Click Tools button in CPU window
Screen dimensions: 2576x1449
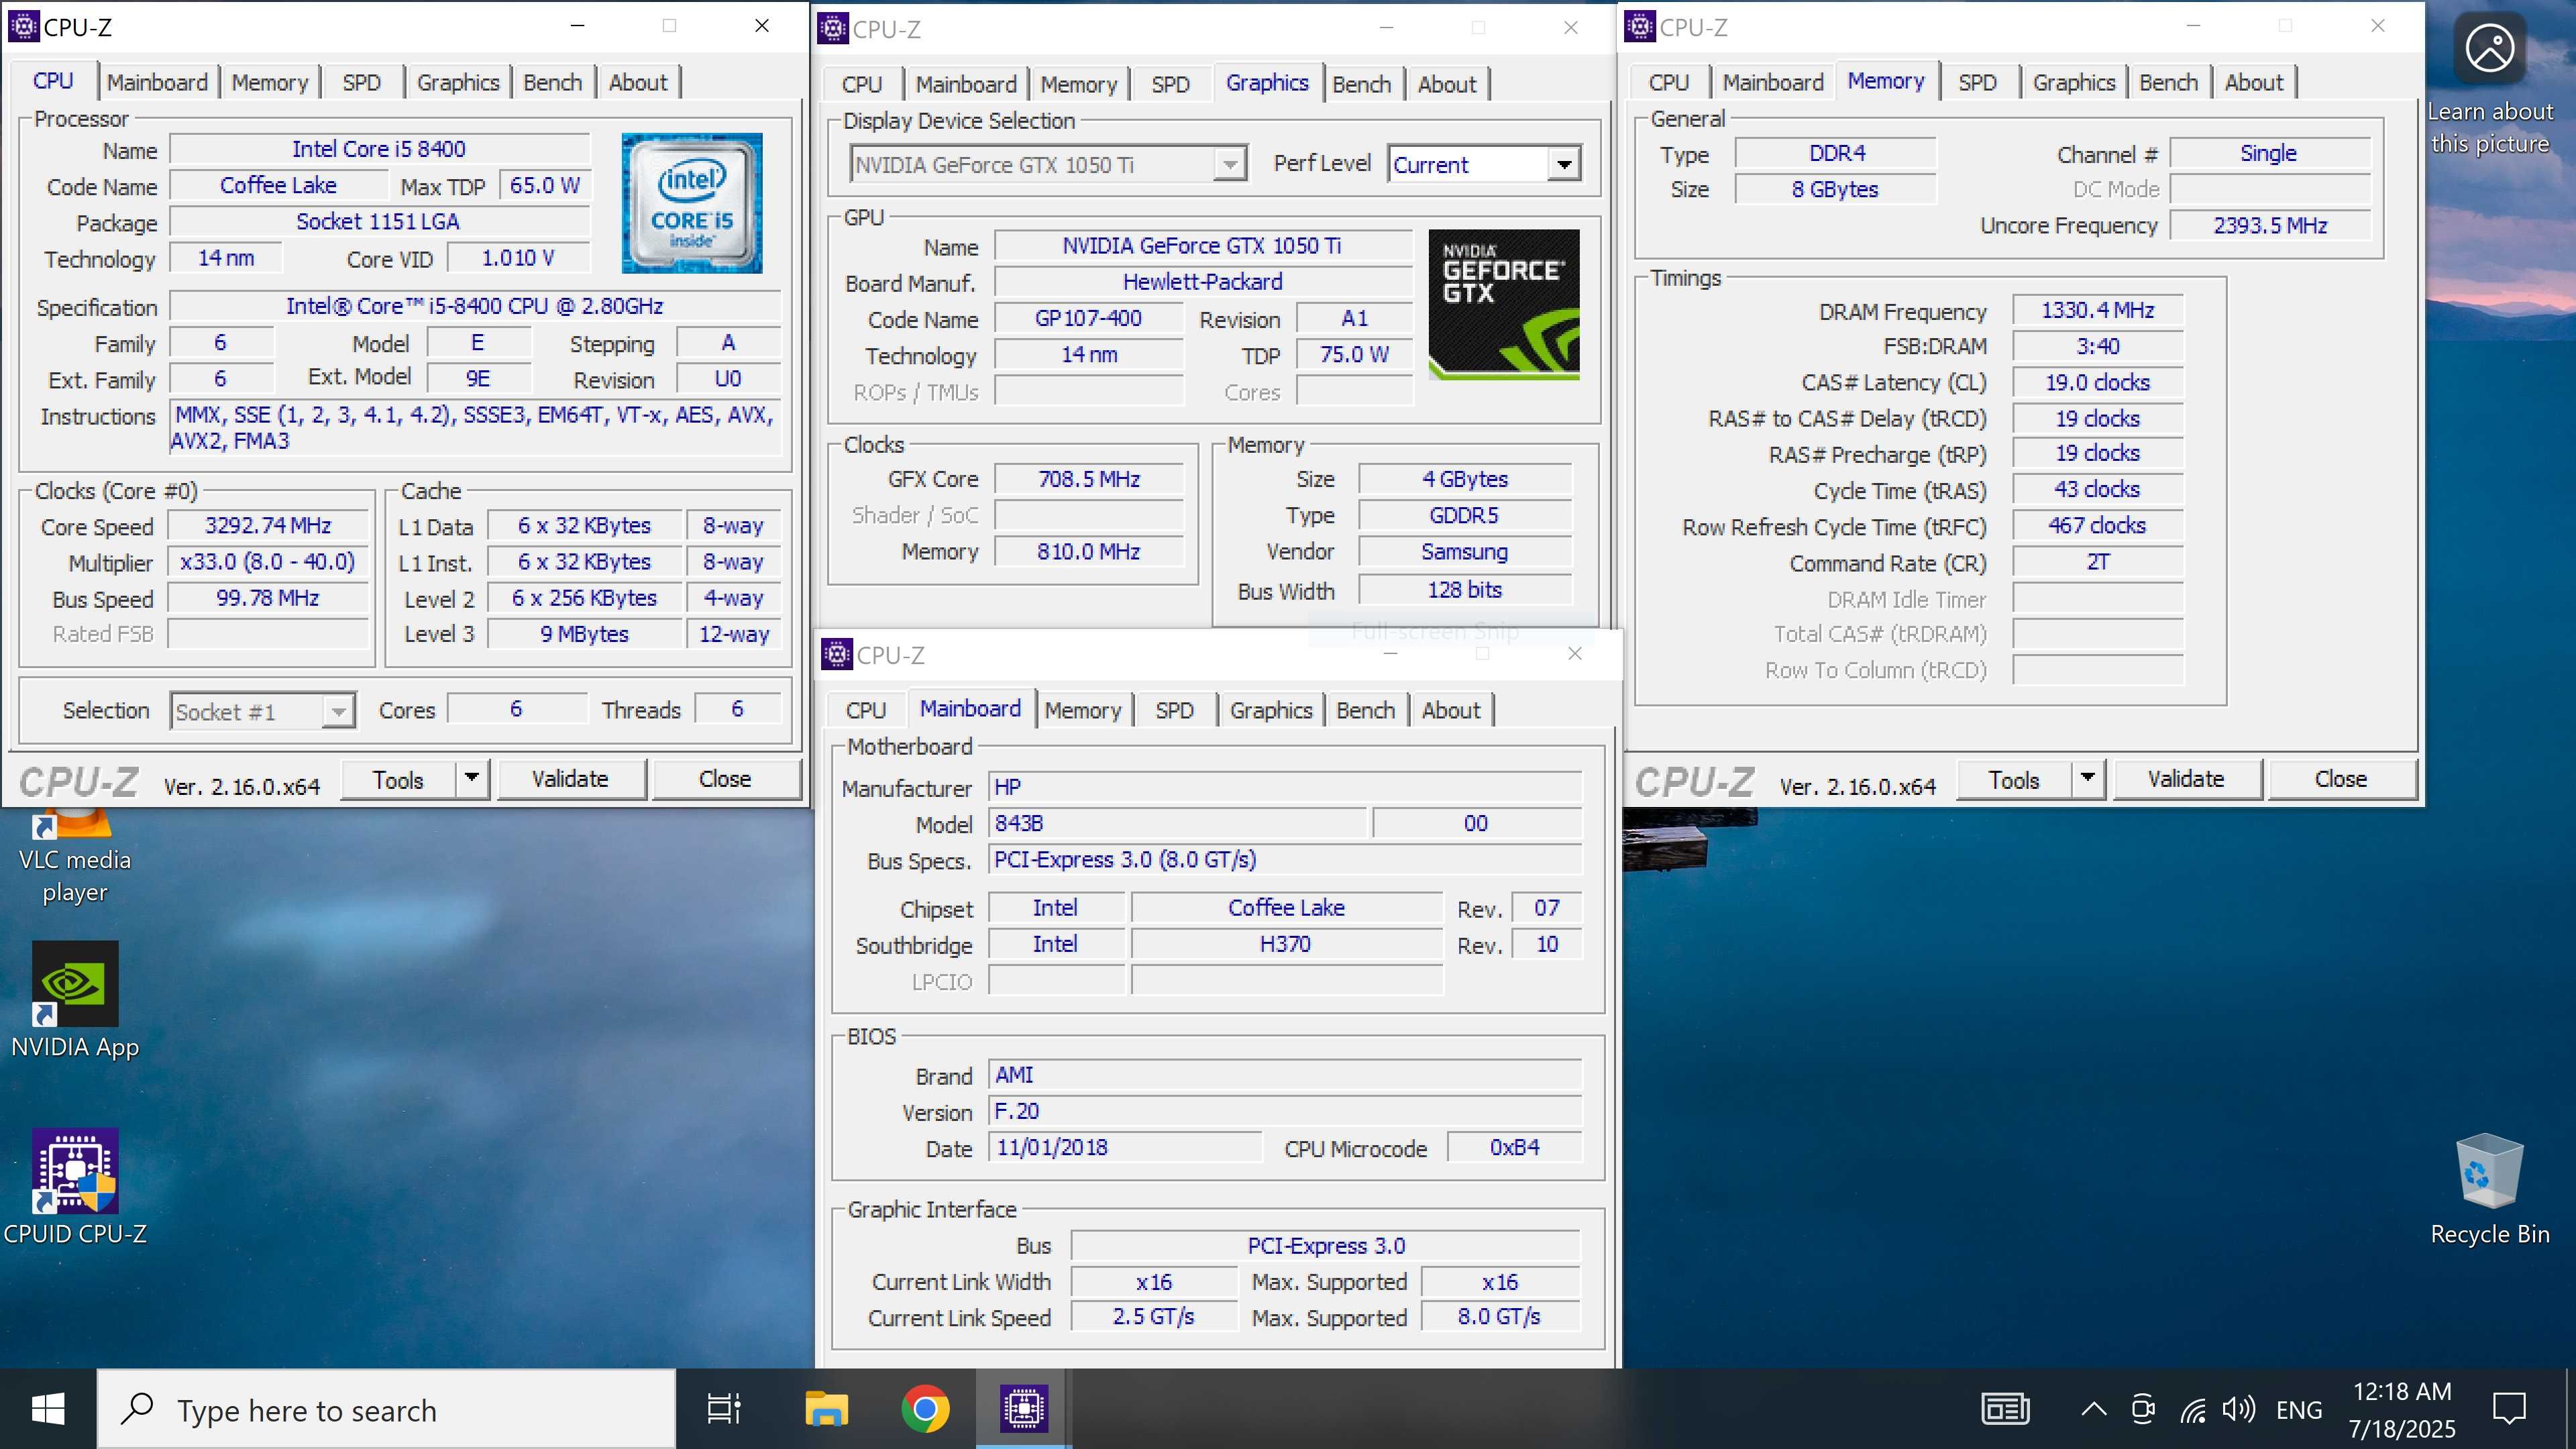tap(398, 779)
